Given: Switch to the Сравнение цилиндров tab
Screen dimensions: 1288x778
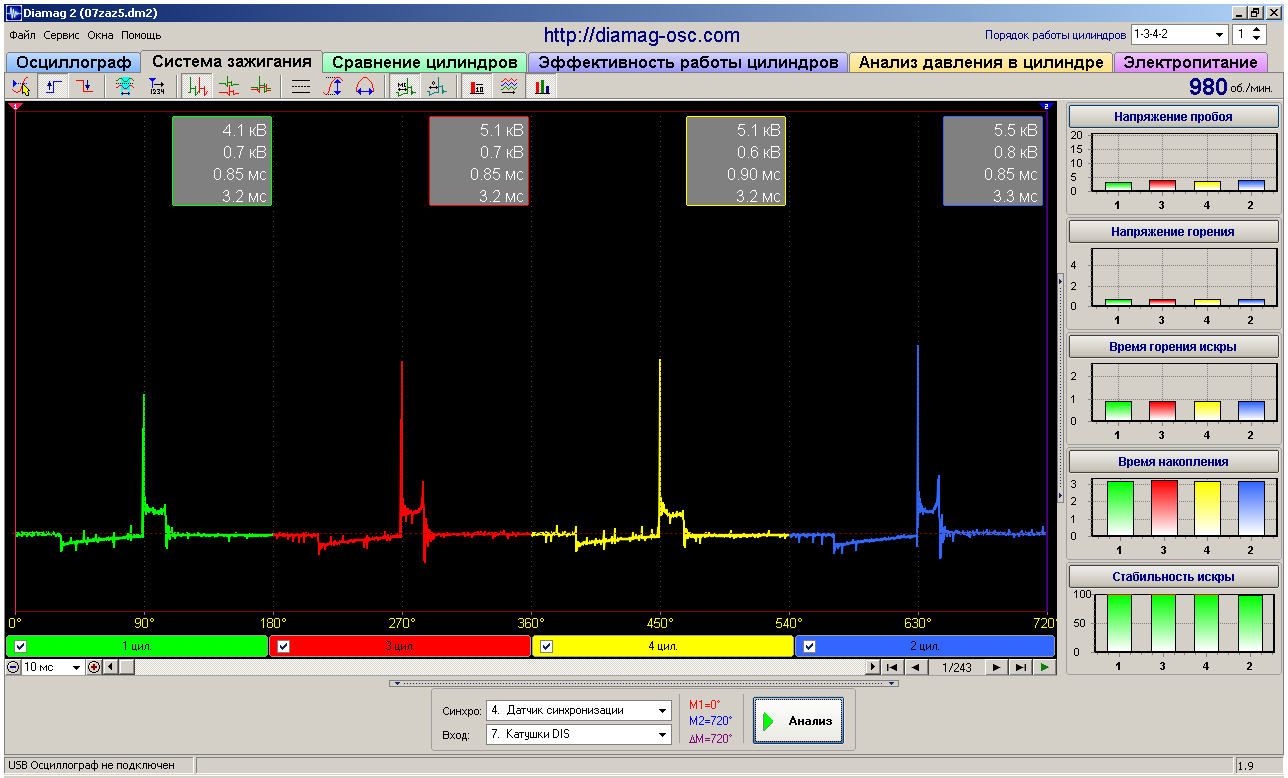Looking at the screenshot, I should click(425, 63).
